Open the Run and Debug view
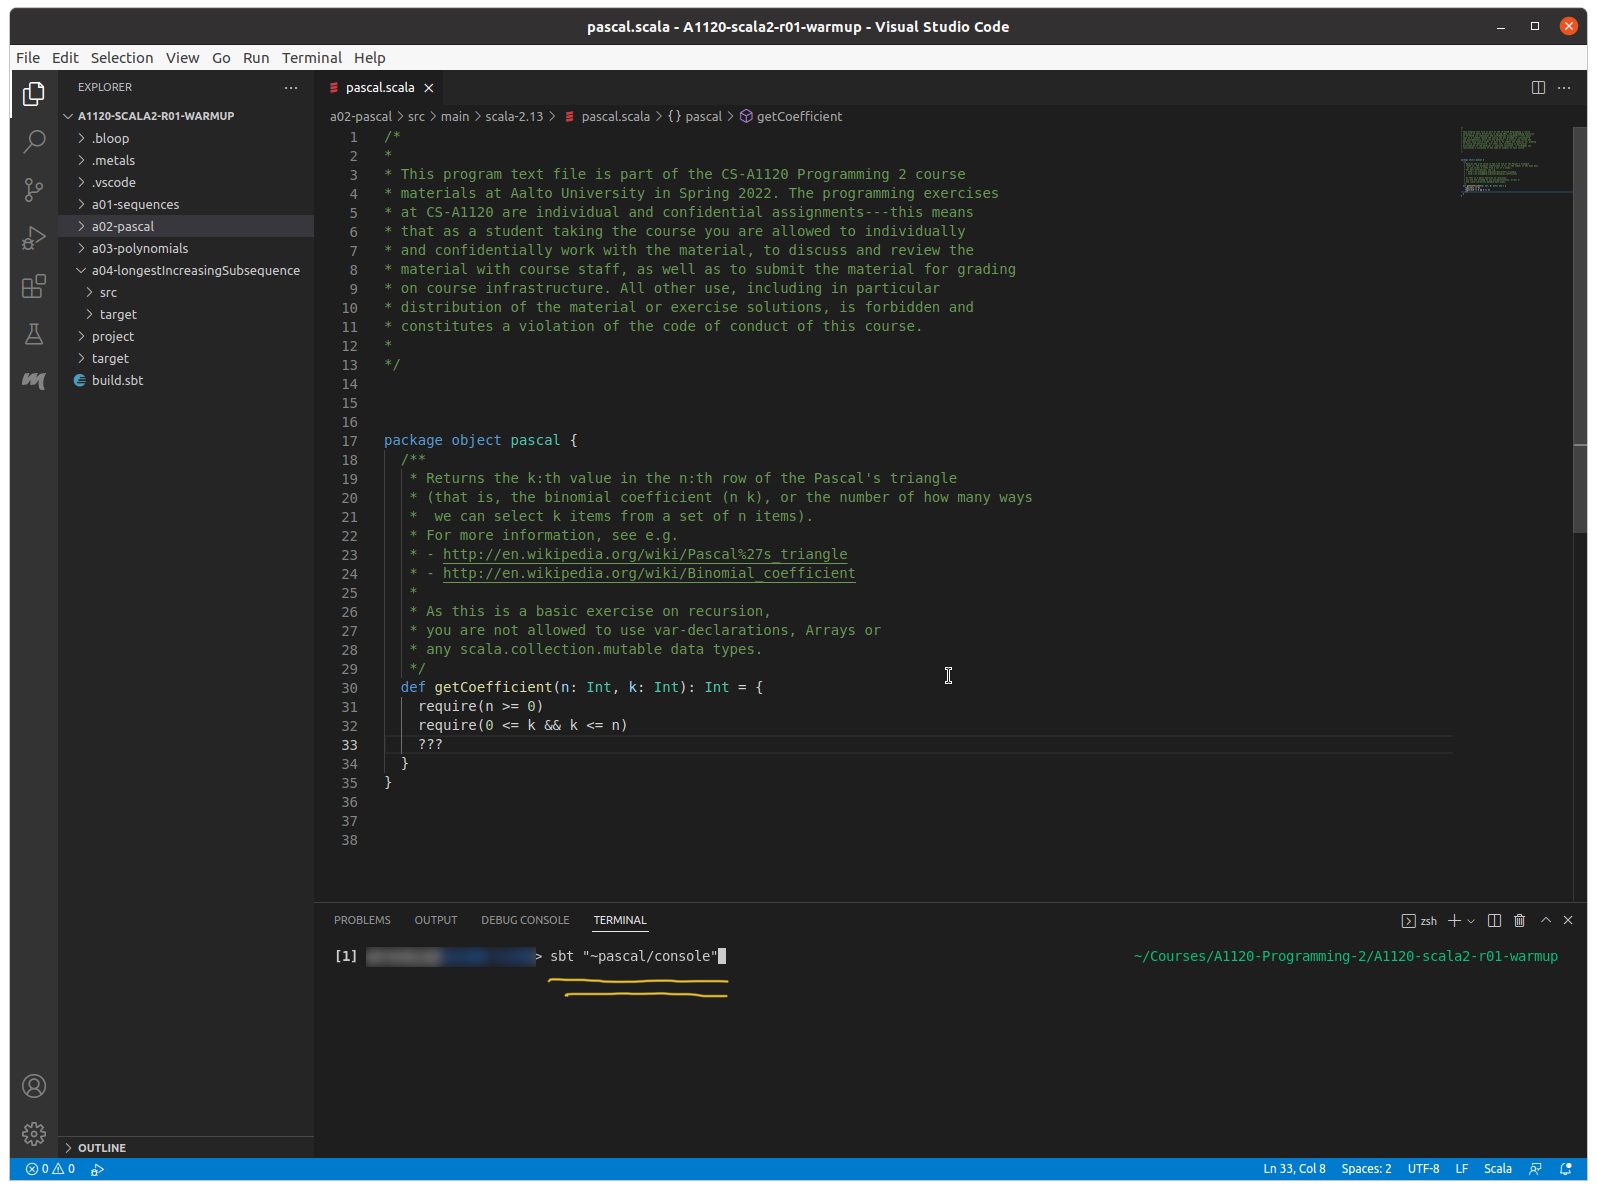The height and width of the screenshot is (1190, 1597). coord(34,238)
